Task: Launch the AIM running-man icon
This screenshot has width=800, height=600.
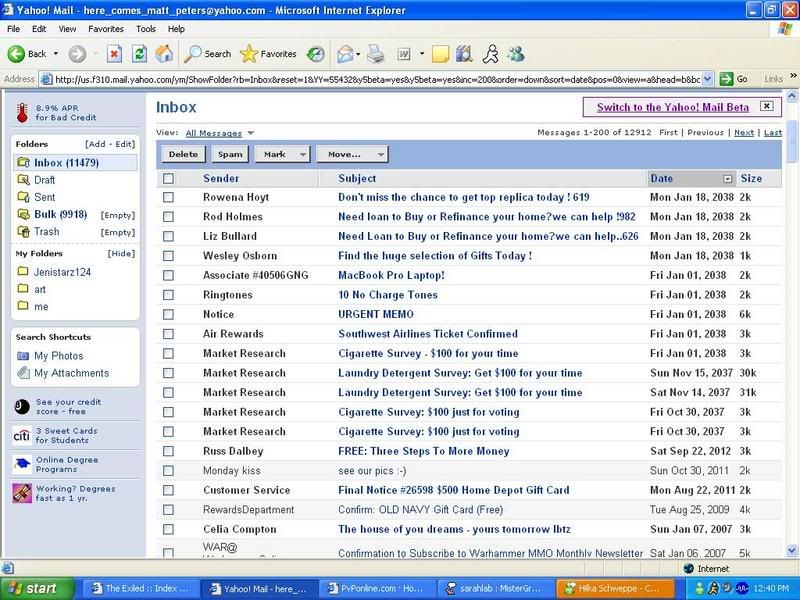Action: tap(491, 54)
